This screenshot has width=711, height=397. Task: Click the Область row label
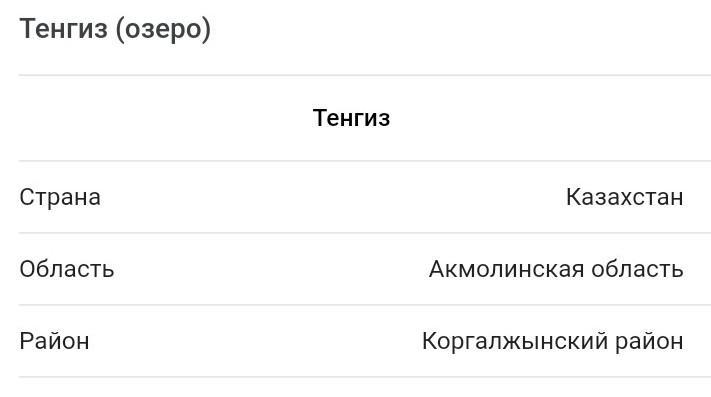click(67, 269)
